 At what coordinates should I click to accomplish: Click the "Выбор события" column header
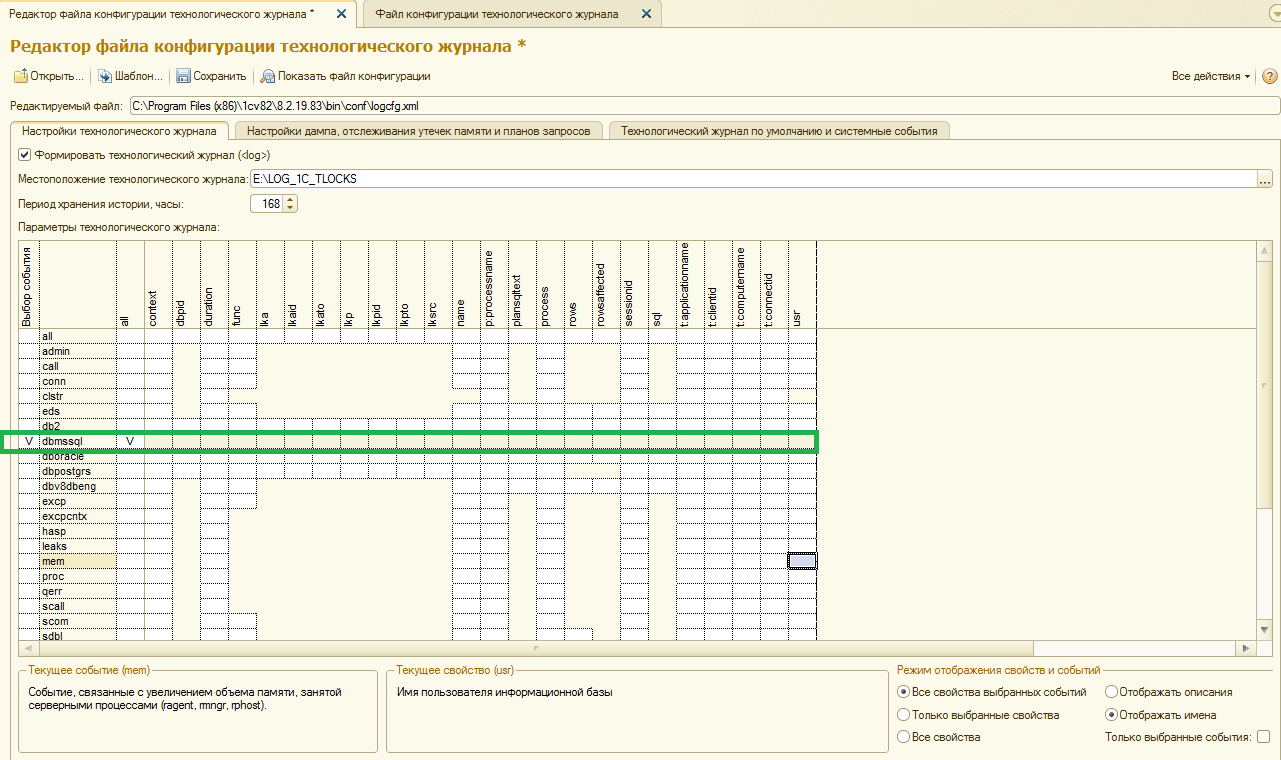[28, 285]
